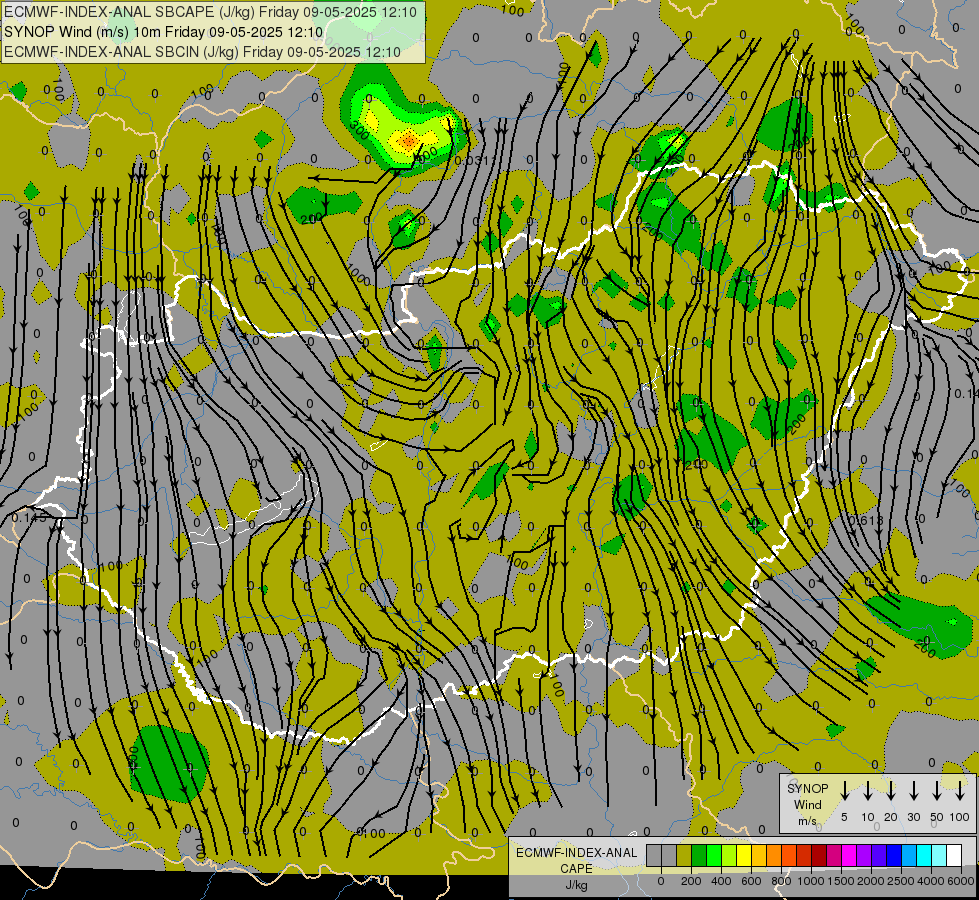979x900 pixels.
Task: Select the cyan swatch left of 4000 tick
Action: click(x=925, y=855)
